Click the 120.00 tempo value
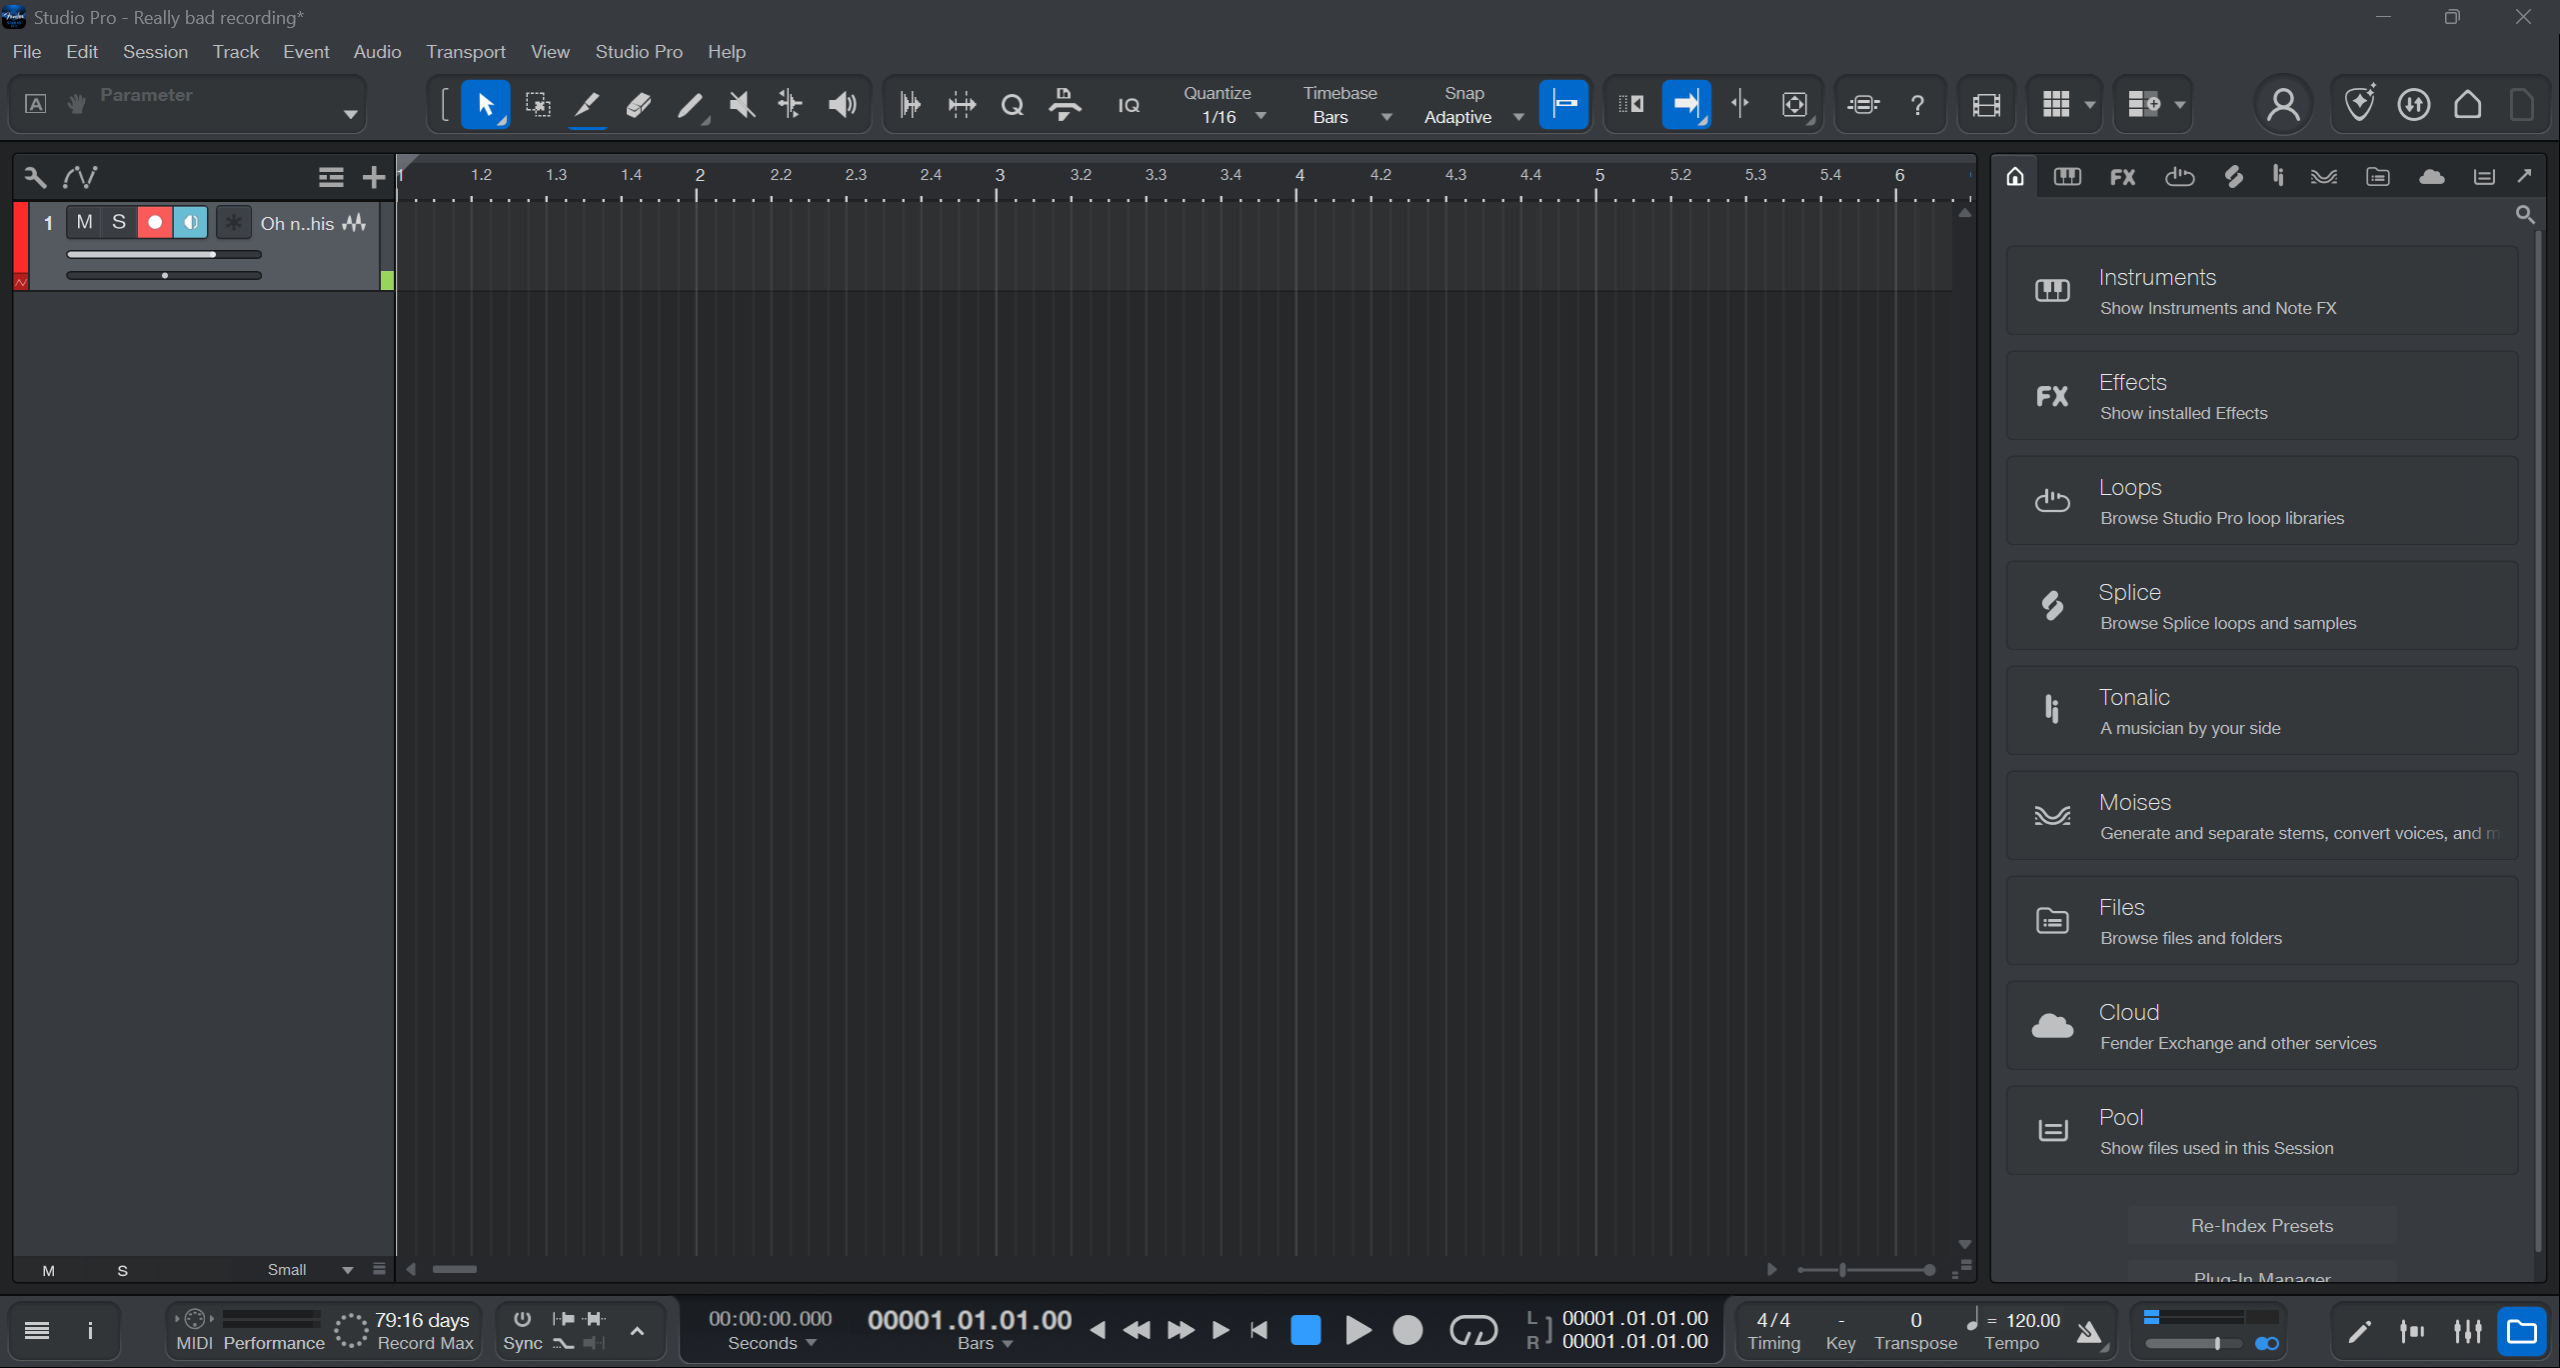 pyautogui.click(x=2032, y=1320)
